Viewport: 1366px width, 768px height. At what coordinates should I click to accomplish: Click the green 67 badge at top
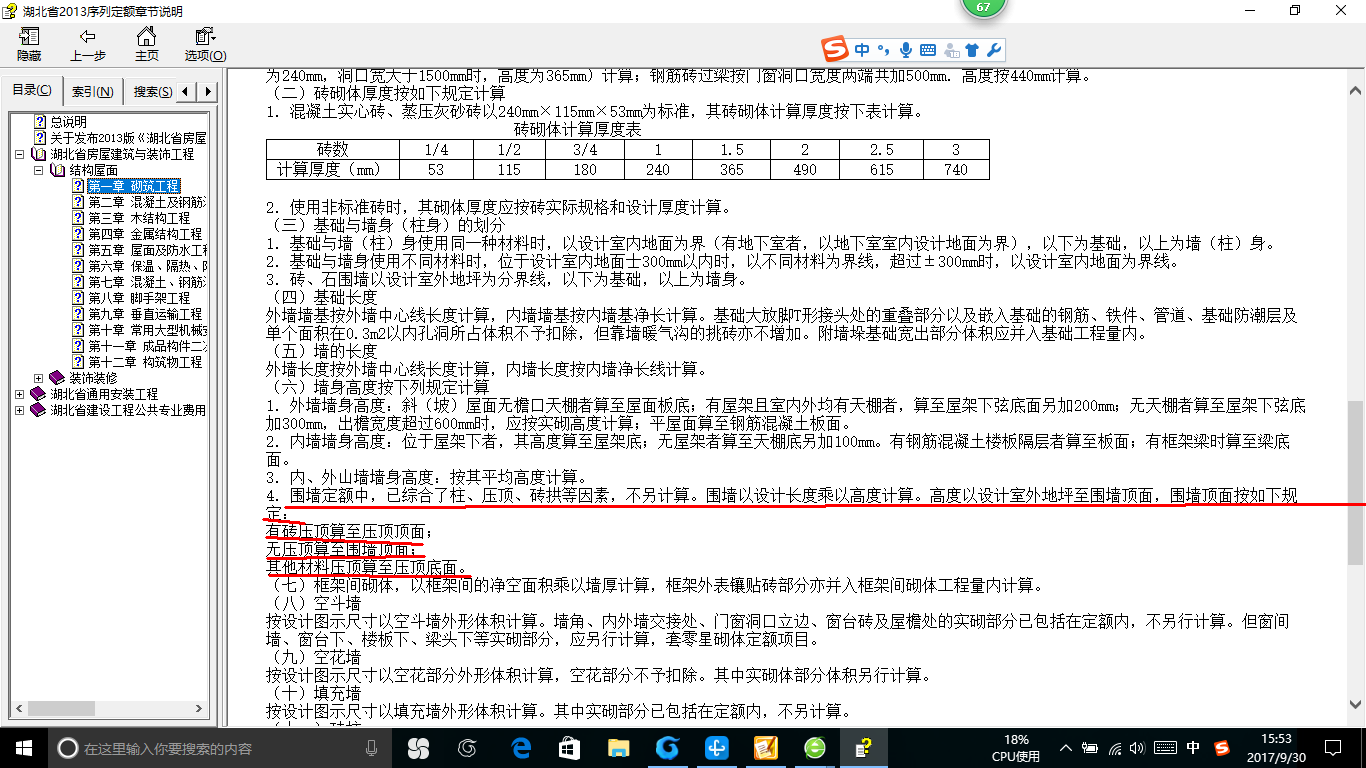pos(983,7)
